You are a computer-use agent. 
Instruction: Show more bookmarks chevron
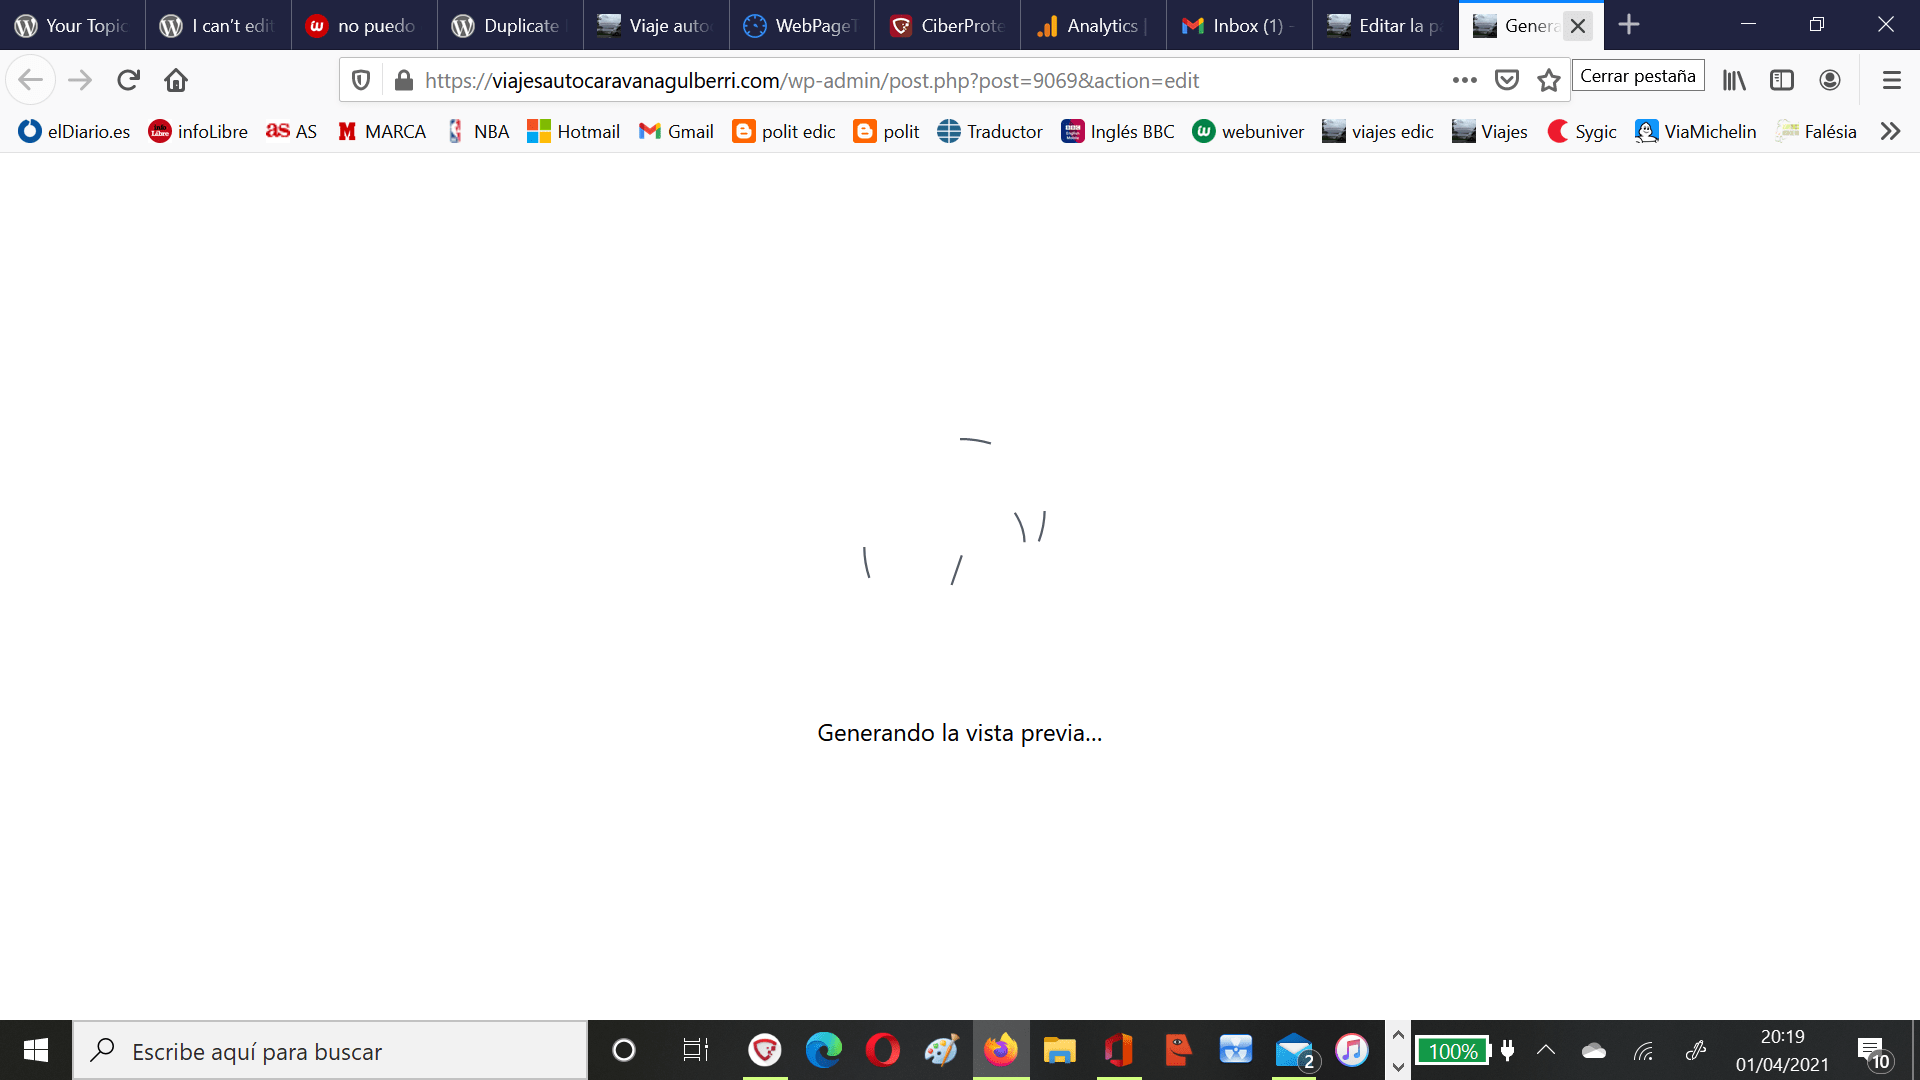[1890, 131]
